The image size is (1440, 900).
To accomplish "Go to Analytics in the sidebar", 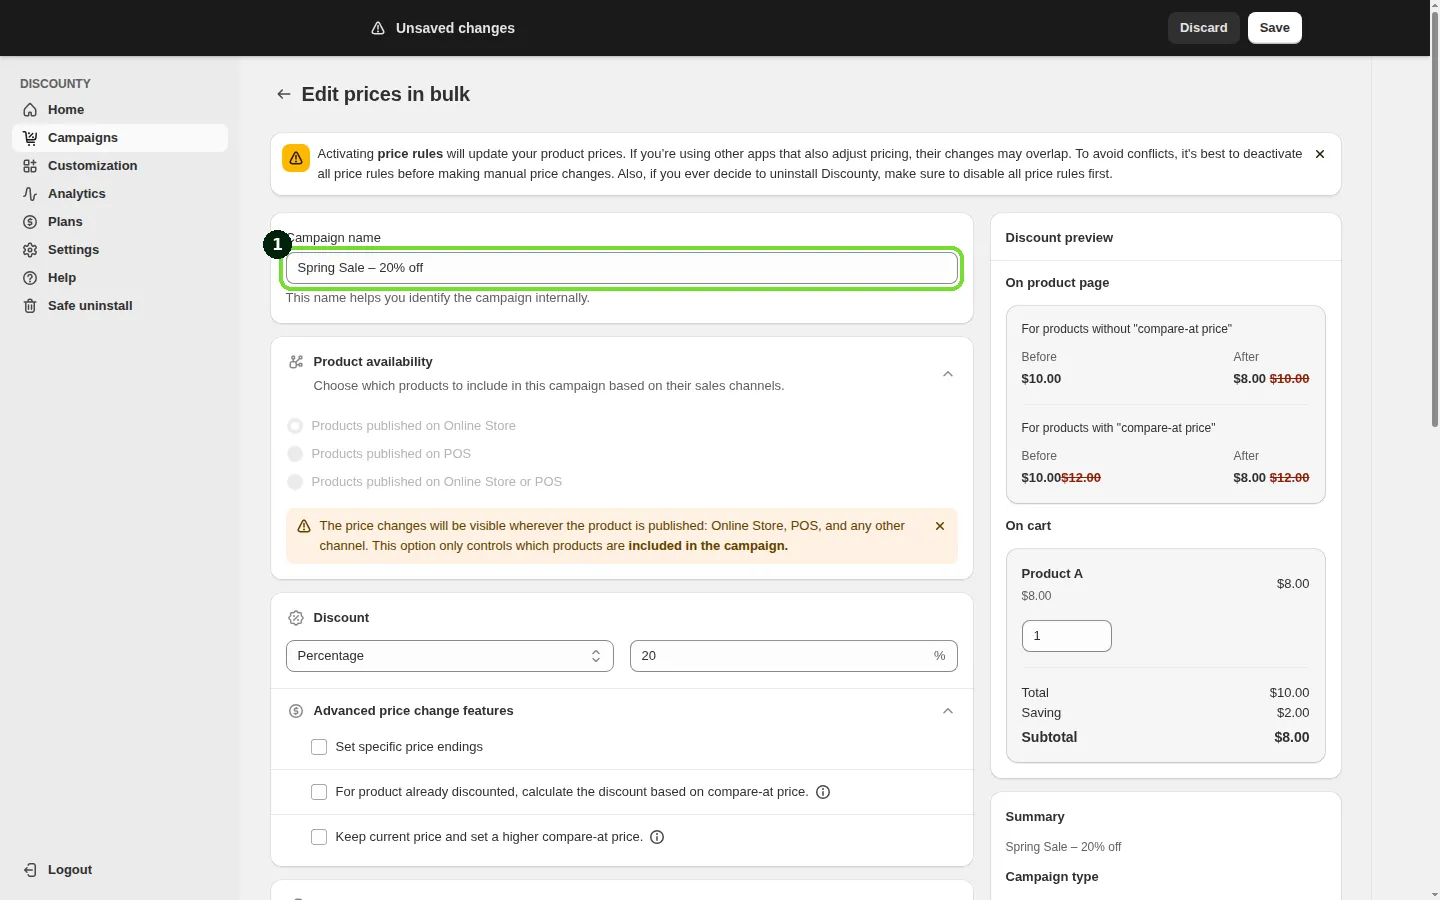I will (120, 194).
